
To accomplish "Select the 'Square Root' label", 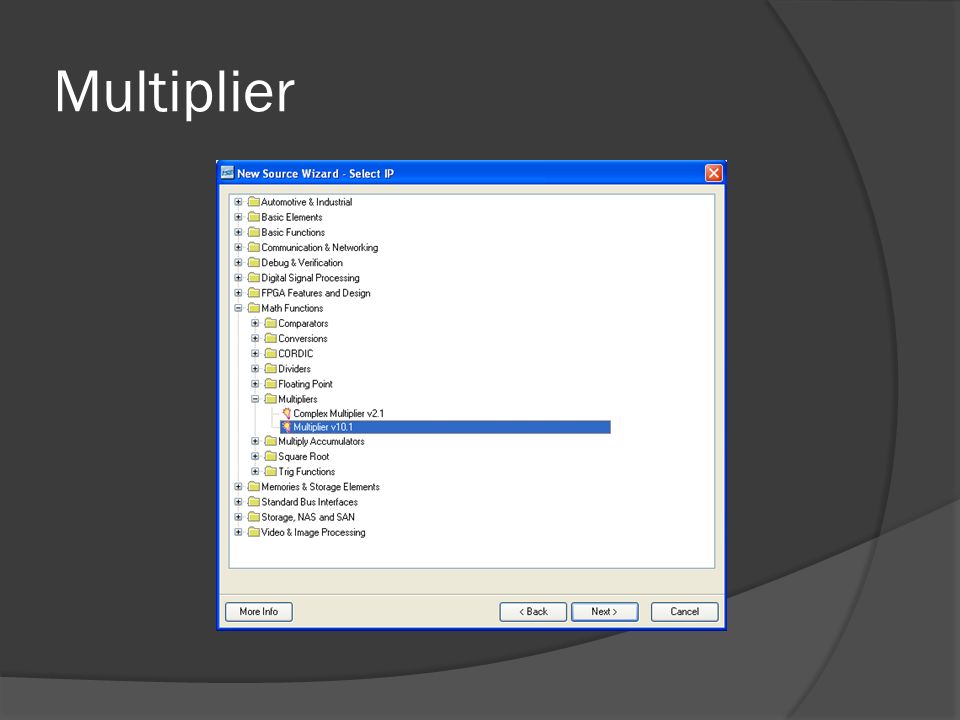I will click(304, 456).
